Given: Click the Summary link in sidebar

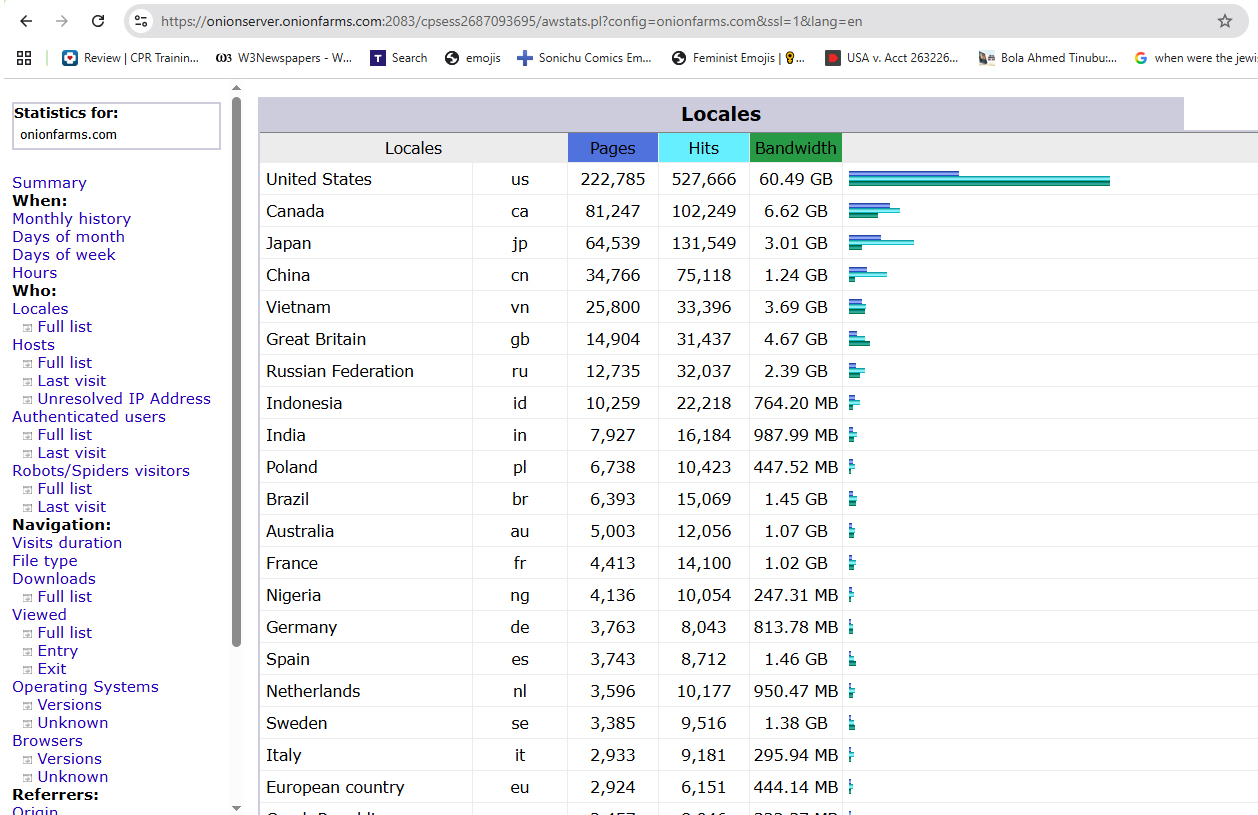Looking at the screenshot, I should click(x=49, y=183).
